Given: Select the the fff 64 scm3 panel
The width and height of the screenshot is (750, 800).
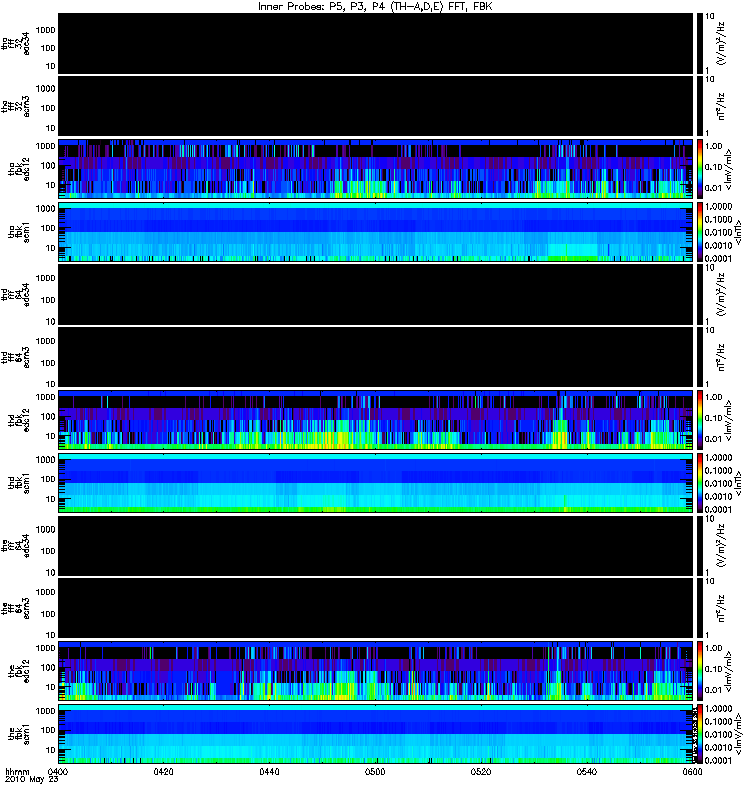Looking at the screenshot, I should click(376, 608).
